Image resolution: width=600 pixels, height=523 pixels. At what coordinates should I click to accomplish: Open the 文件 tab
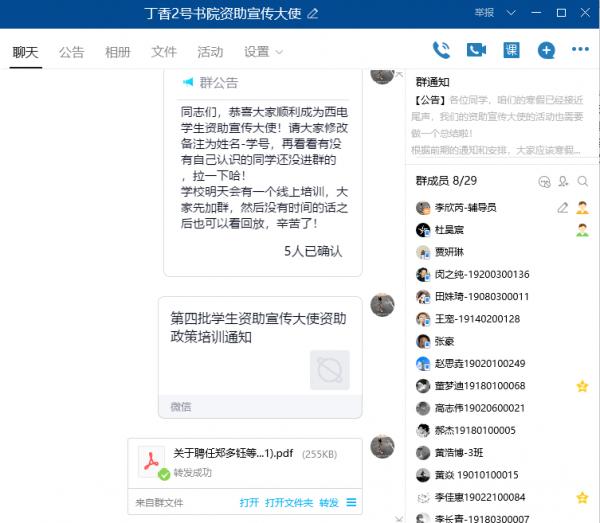[x=163, y=52]
